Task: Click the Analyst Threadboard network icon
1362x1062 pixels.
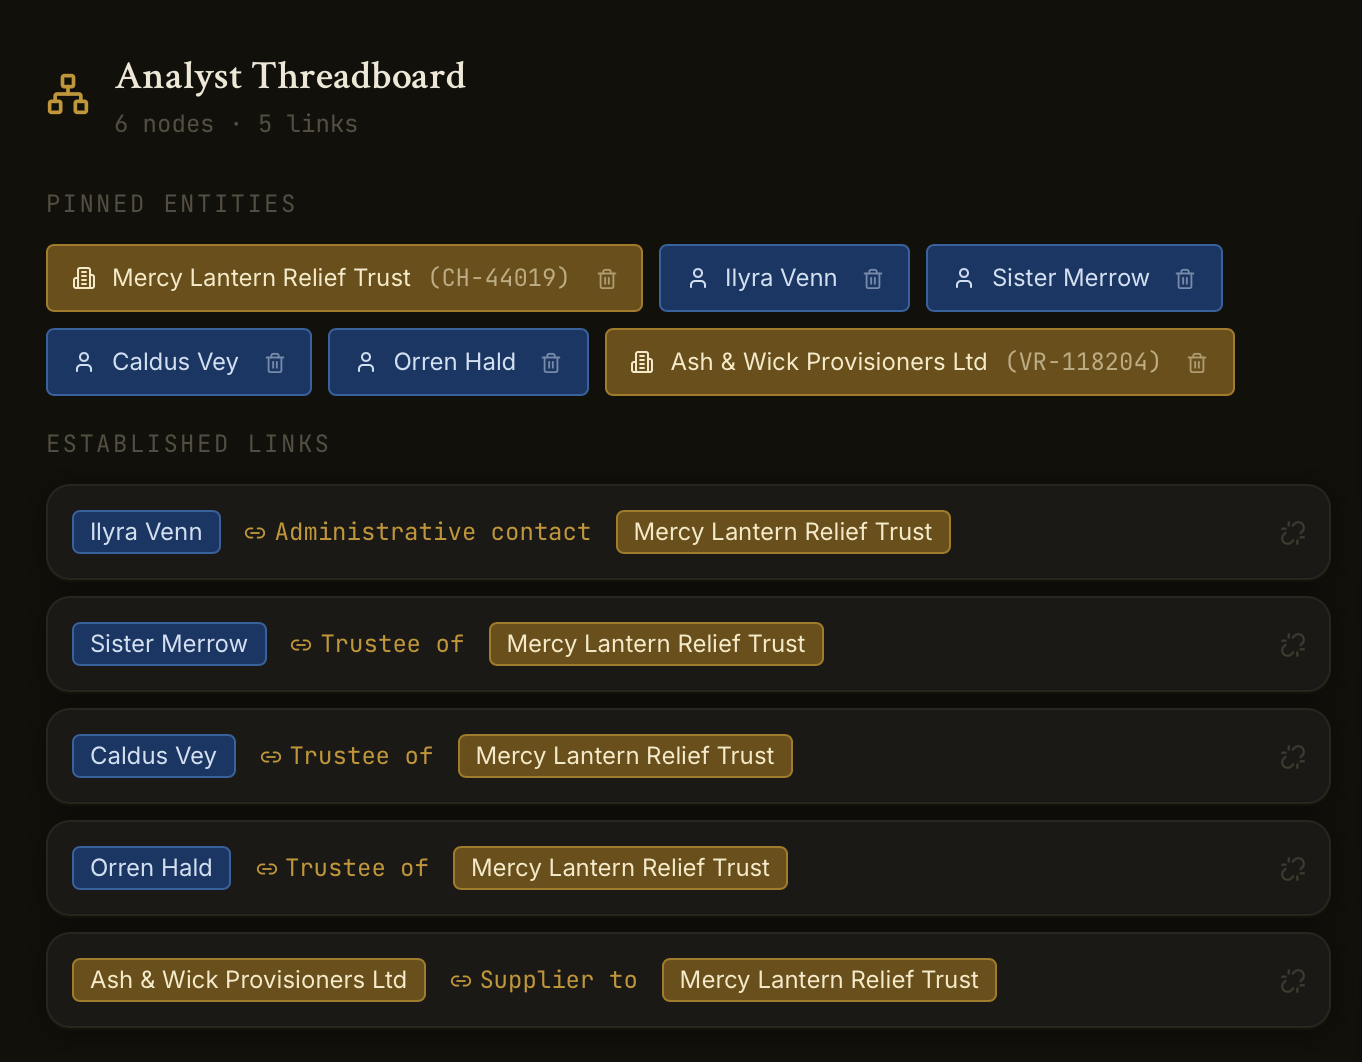Action: (68, 94)
